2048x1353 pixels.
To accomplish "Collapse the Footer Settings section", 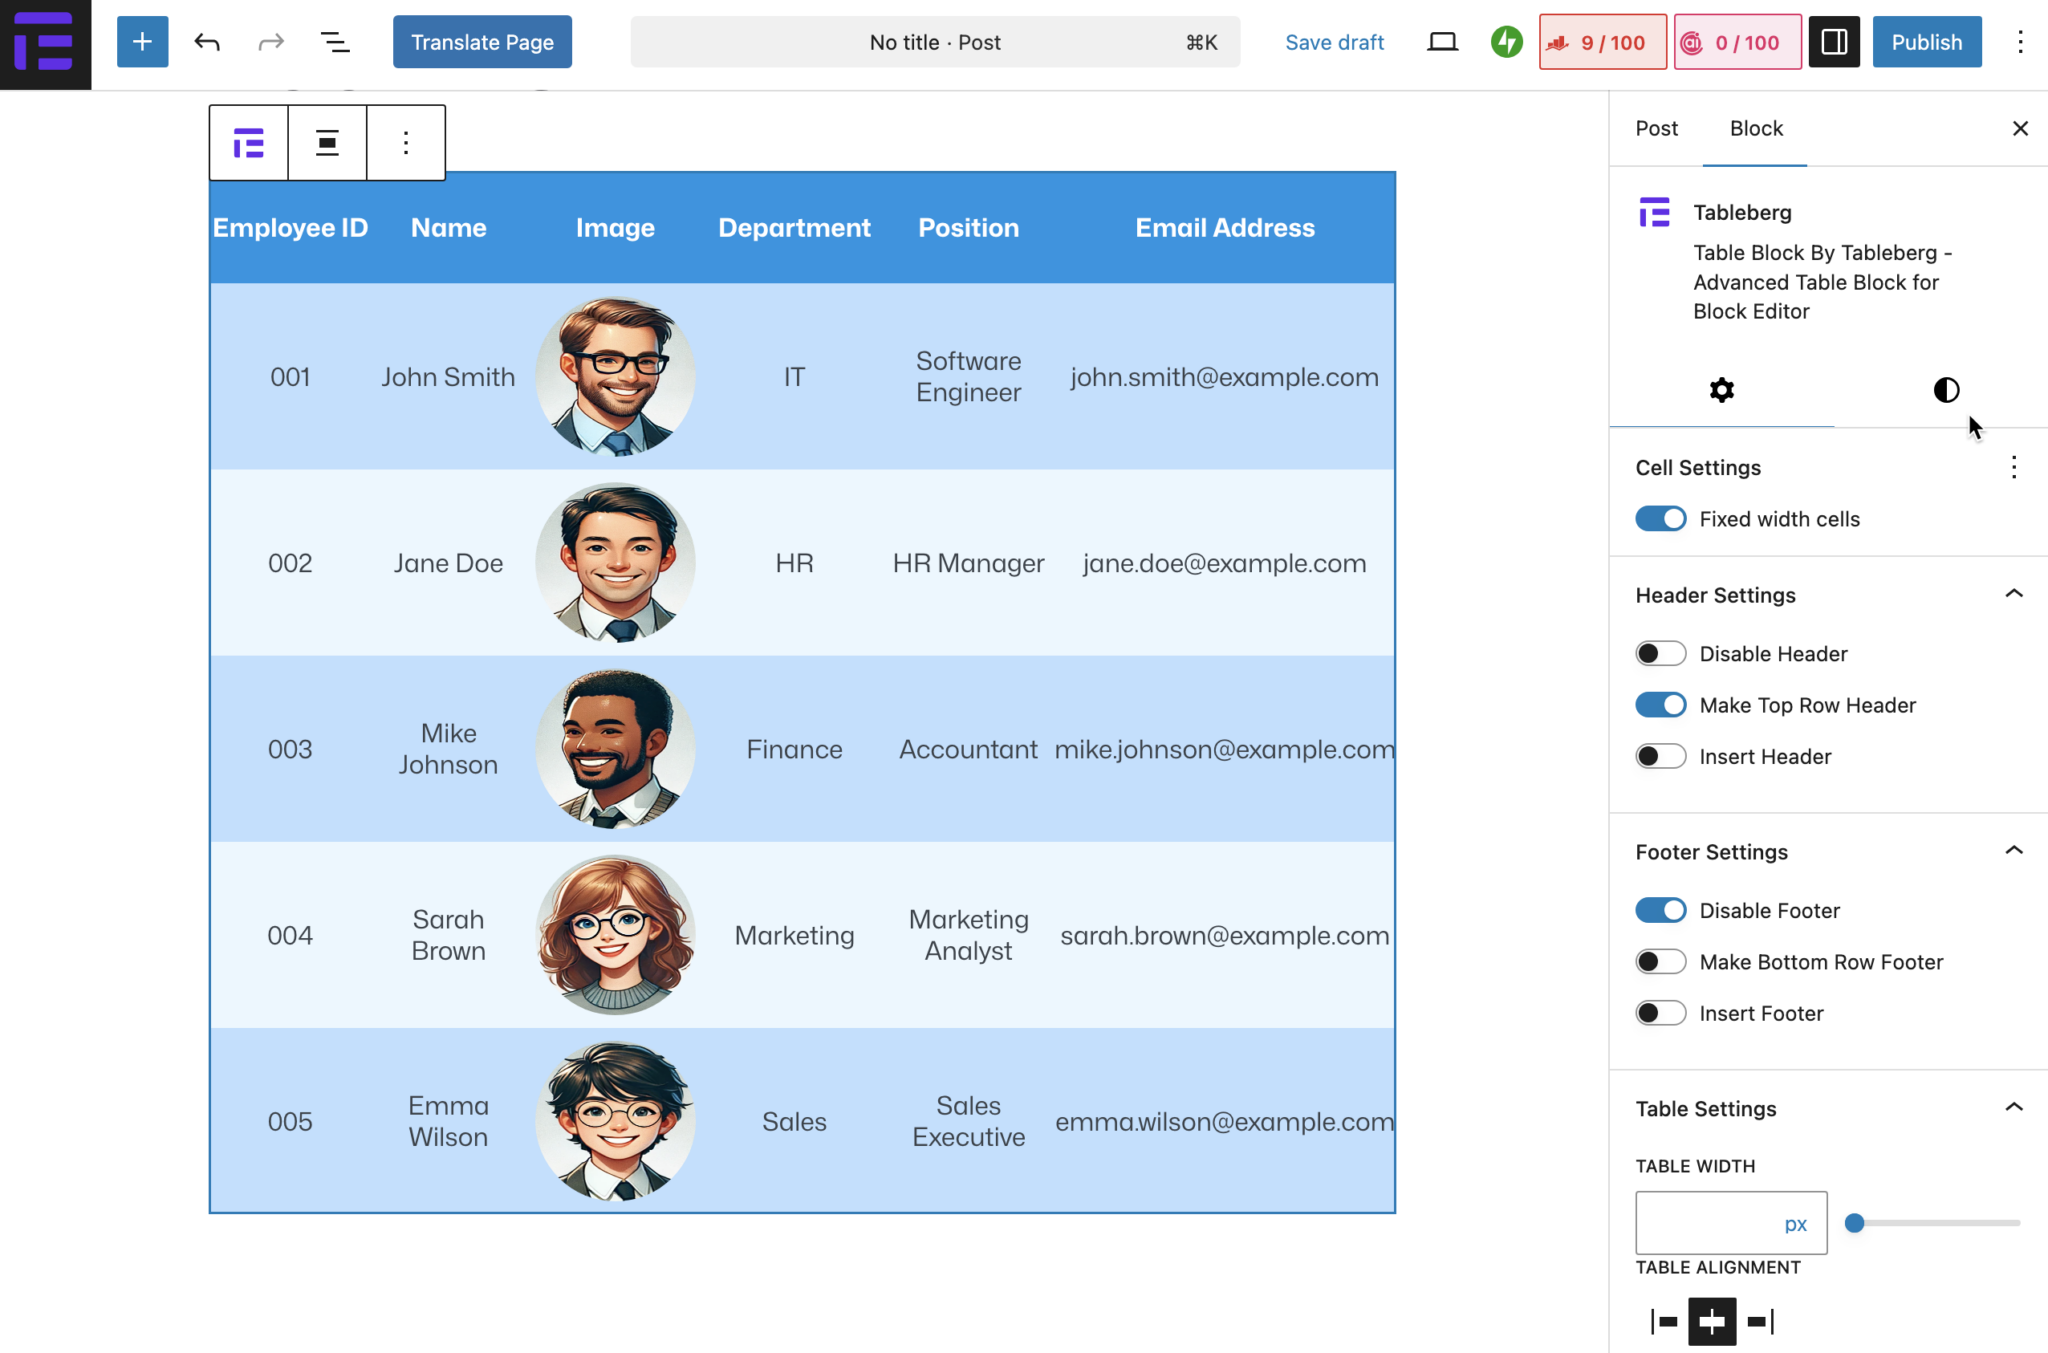I will [2013, 849].
